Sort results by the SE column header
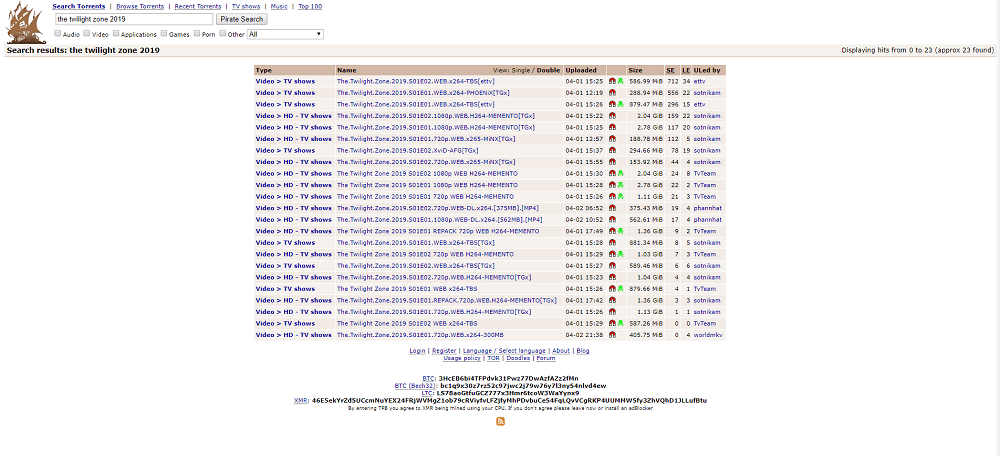Viewport: 1000px width, 456px height. pyautogui.click(x=671, y=70)
